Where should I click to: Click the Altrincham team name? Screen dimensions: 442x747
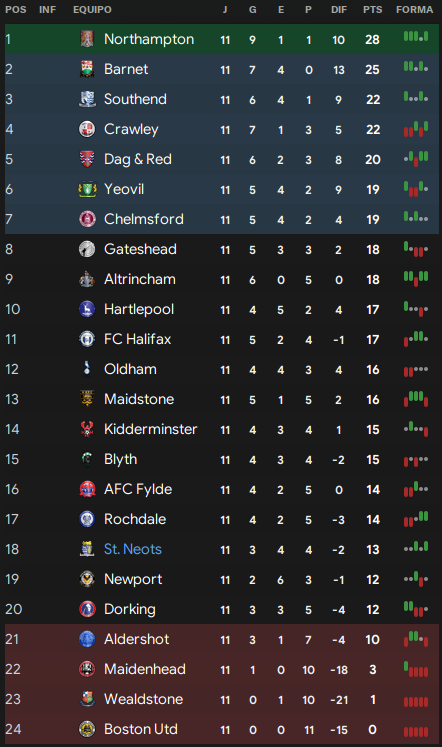(140, 279)
